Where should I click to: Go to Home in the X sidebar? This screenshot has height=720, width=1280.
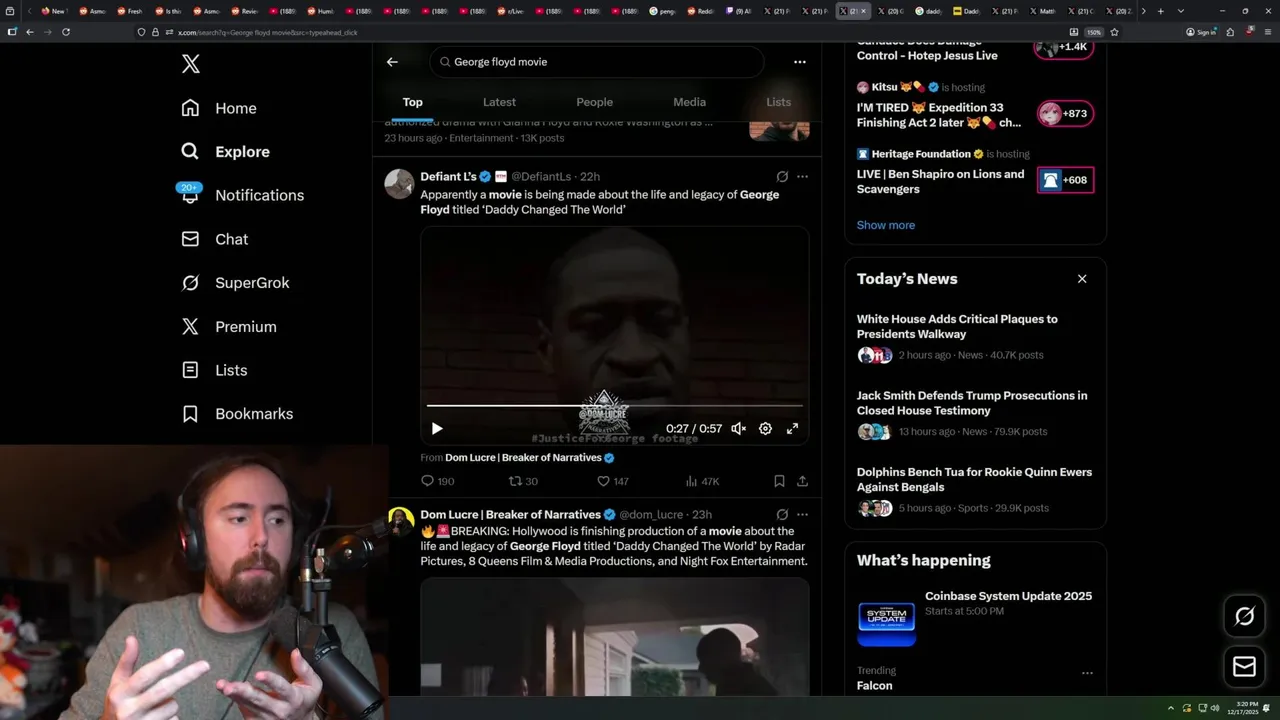(x=218, y=108)
